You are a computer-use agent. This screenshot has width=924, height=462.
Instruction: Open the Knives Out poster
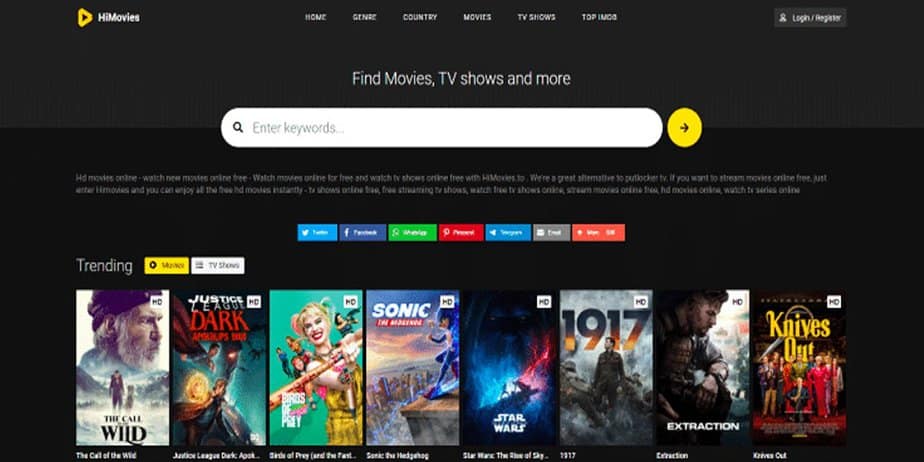click(800, 367)
